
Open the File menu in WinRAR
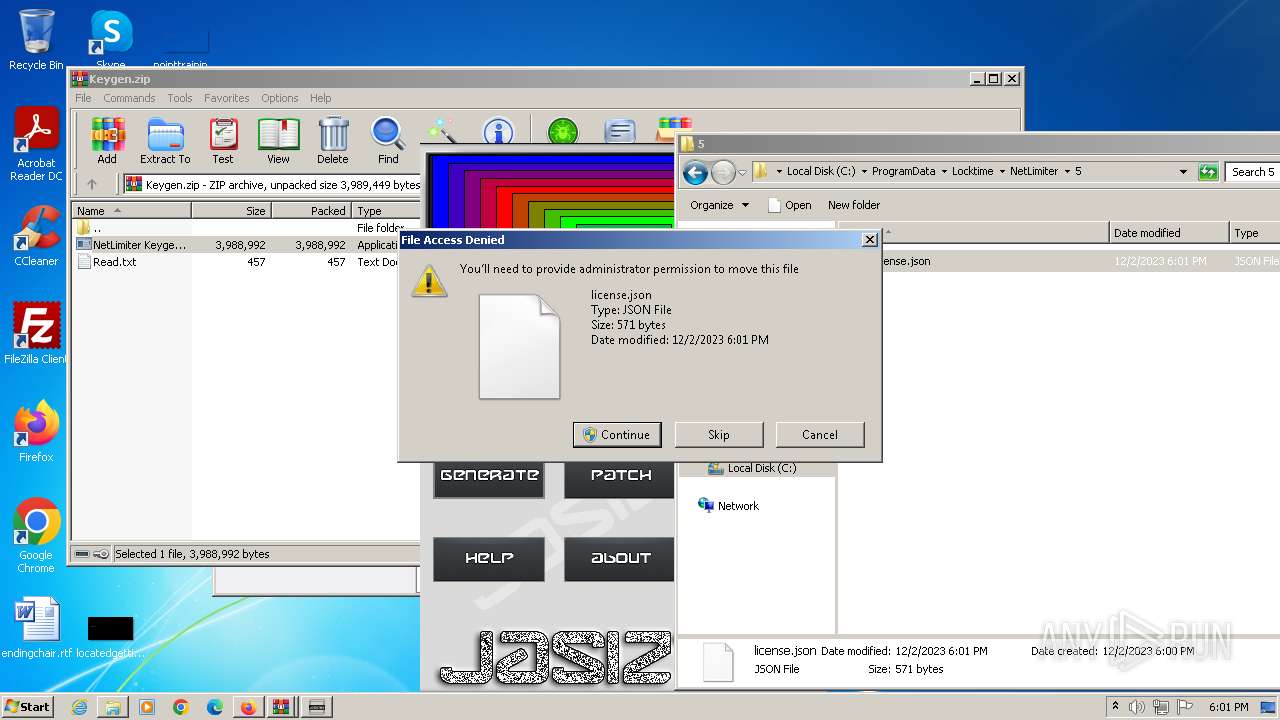coord(83,98)
